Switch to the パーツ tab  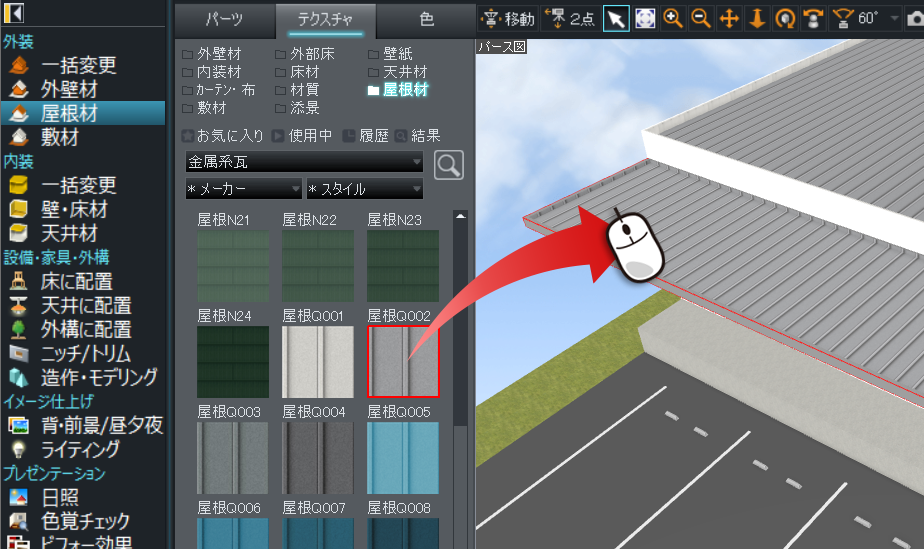[x=225, y=20]
